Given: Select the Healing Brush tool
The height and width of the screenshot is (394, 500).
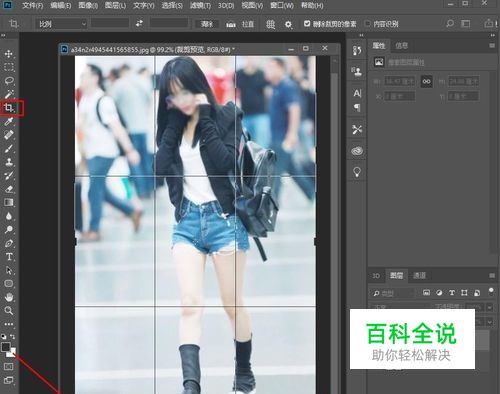Looking at the screenshot, I should [9, 135].
